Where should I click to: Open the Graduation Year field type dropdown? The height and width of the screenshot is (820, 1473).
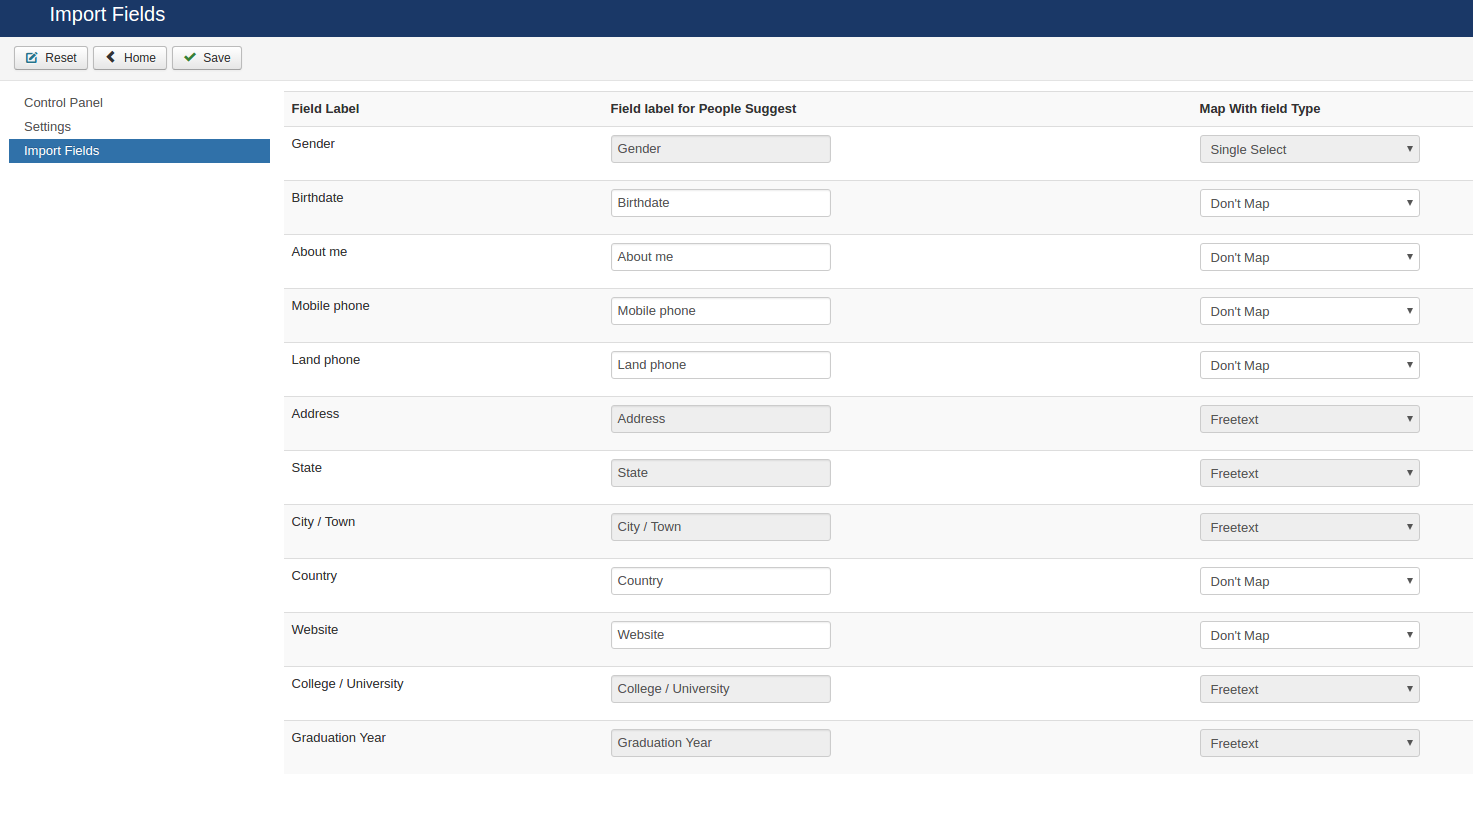(1309, 743)
